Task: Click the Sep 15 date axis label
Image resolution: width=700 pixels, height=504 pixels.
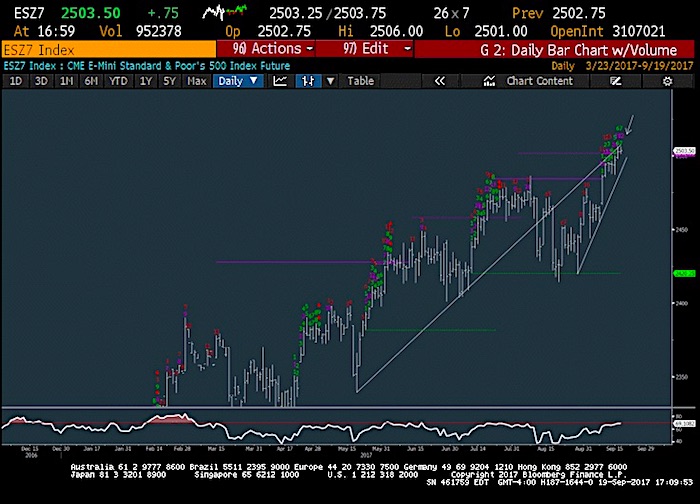Action: [615, 449]
